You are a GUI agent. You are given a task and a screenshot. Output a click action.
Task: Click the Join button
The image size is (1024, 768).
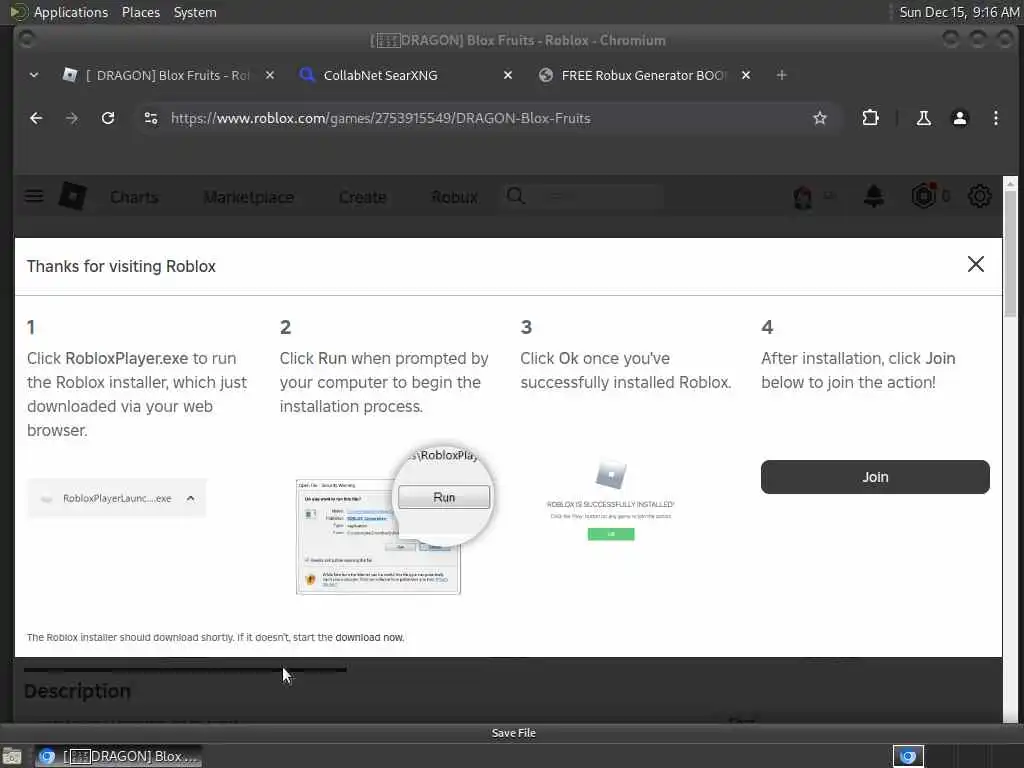(x=875, y=477)
